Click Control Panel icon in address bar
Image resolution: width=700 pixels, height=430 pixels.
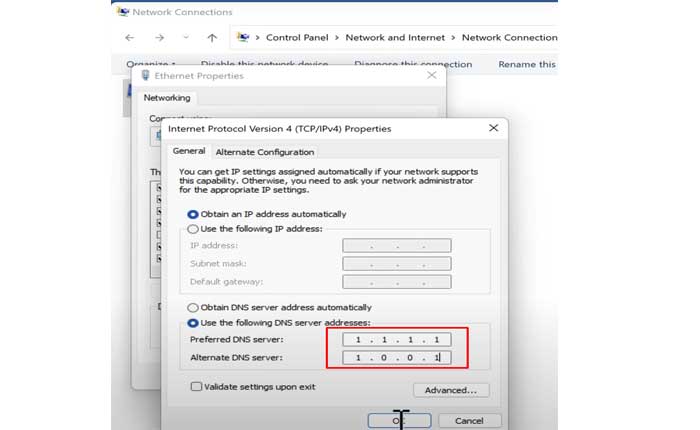pos(243,37)
